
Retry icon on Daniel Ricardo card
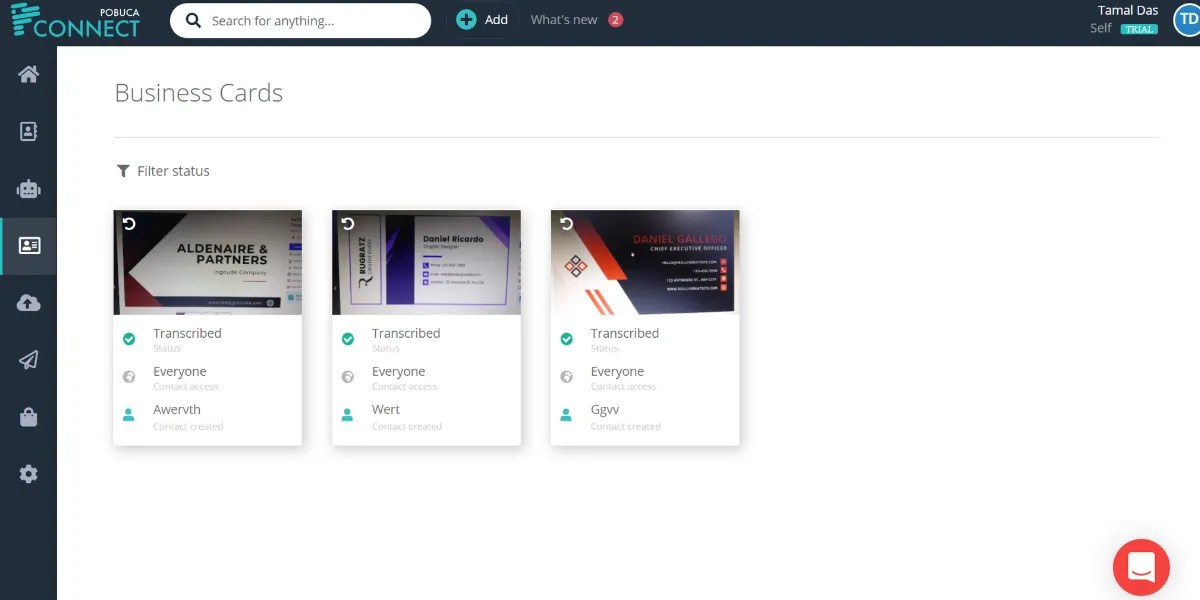coord(348,223)
